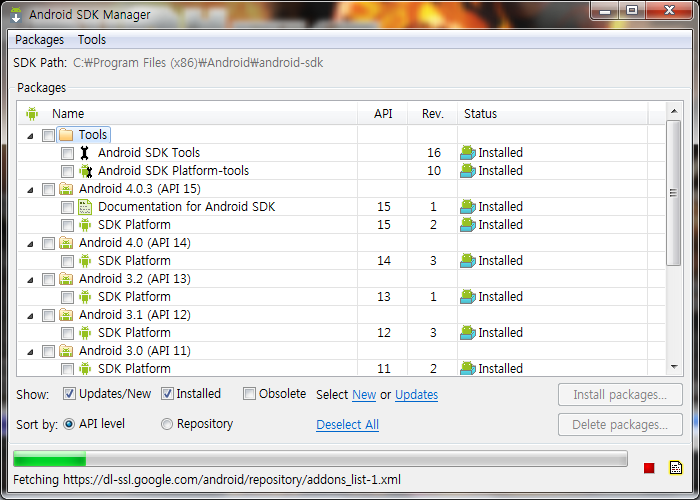
Task: Click the green fetch progress bar
Action: tap(320, 459)
